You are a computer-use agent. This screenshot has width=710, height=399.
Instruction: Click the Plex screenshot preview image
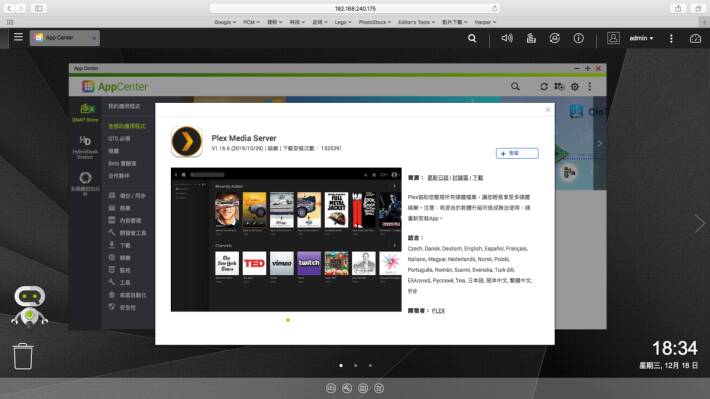(x=286, y=240)
